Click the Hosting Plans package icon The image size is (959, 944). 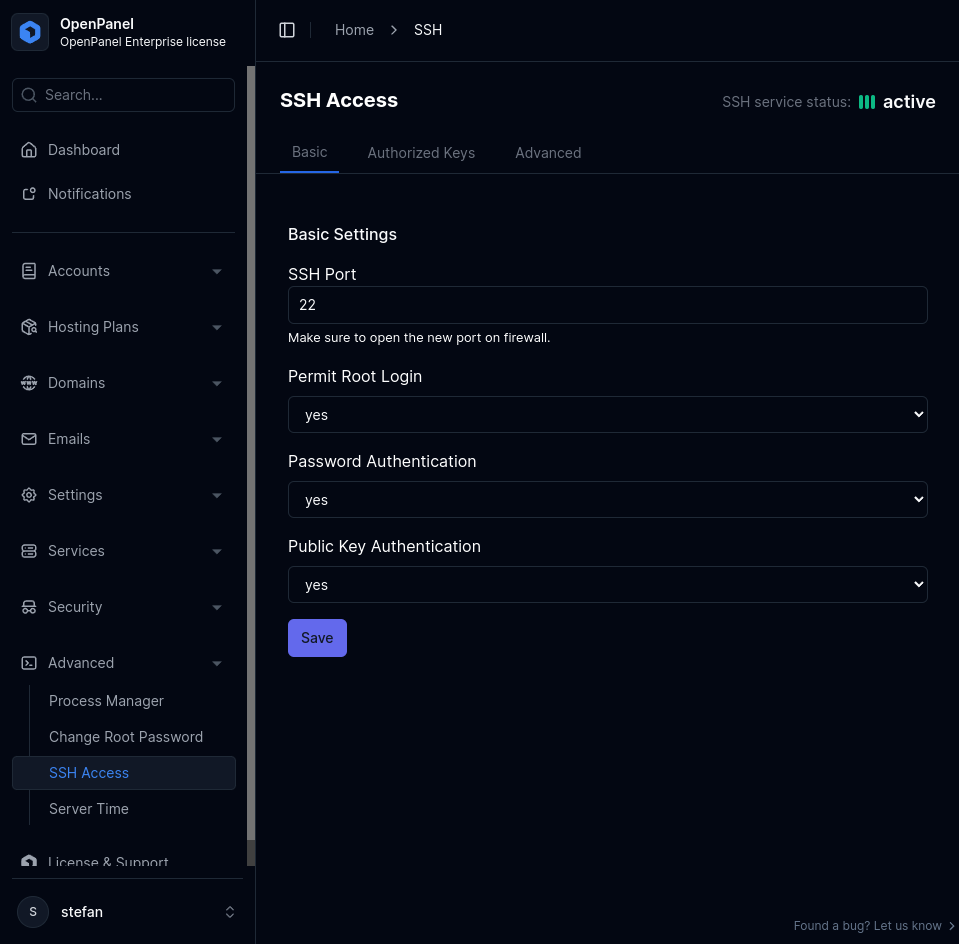click(x=29, y=327)
